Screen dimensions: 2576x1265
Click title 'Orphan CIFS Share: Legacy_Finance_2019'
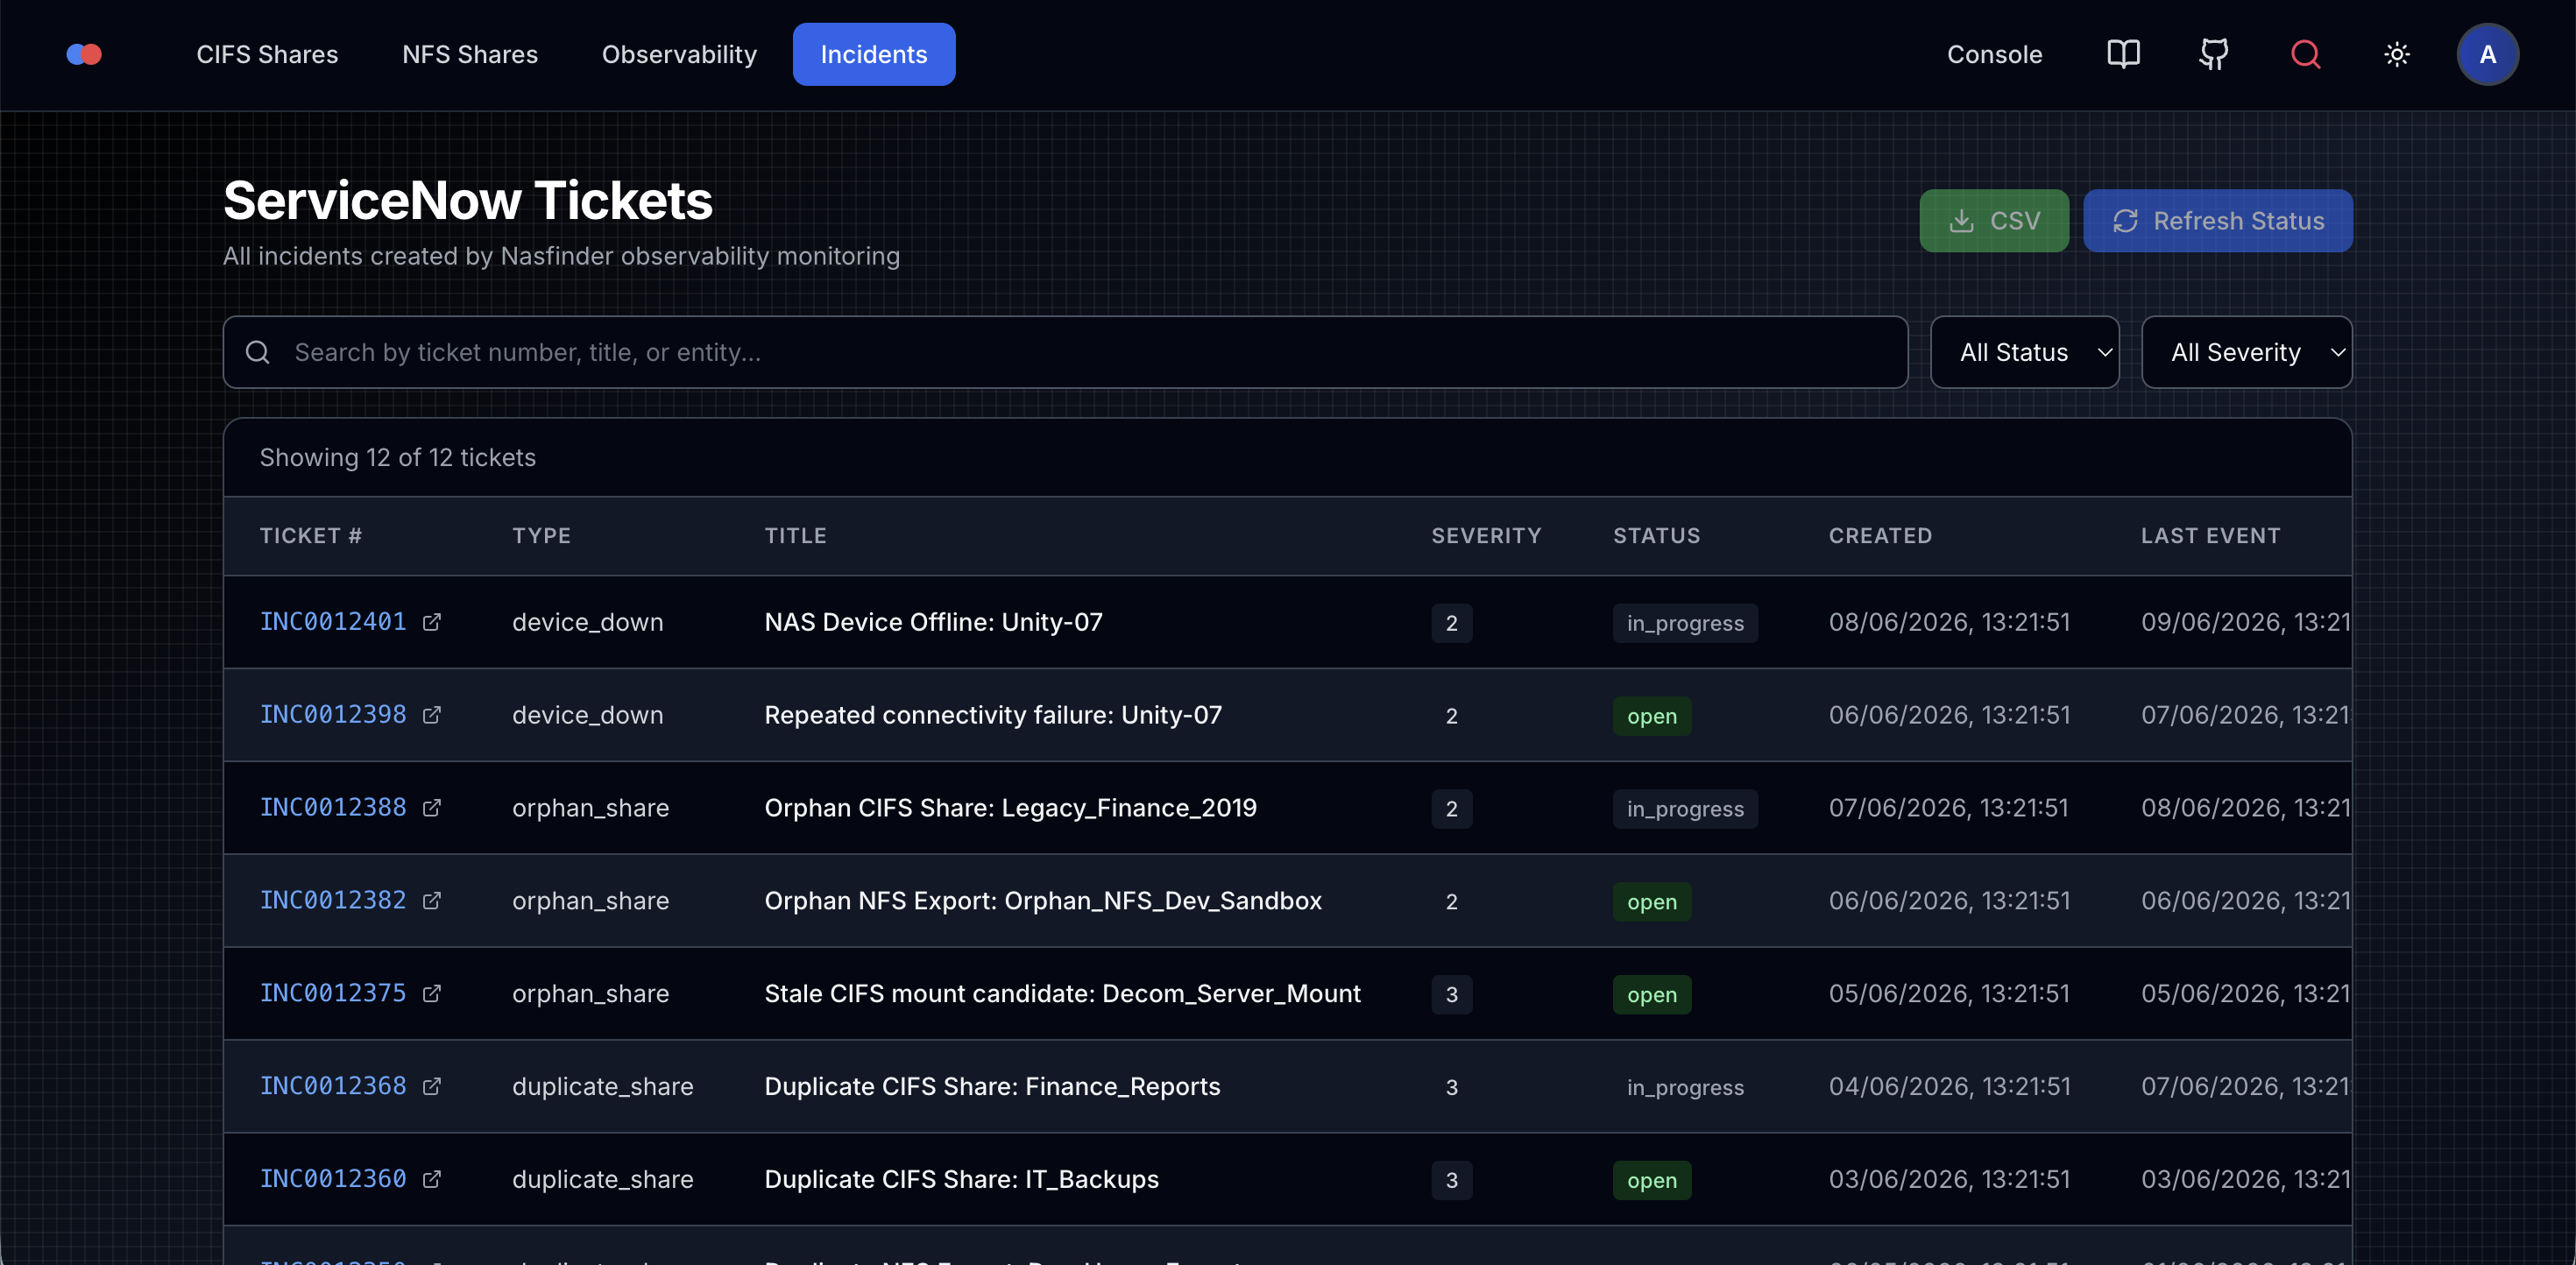coord(1010,808)
